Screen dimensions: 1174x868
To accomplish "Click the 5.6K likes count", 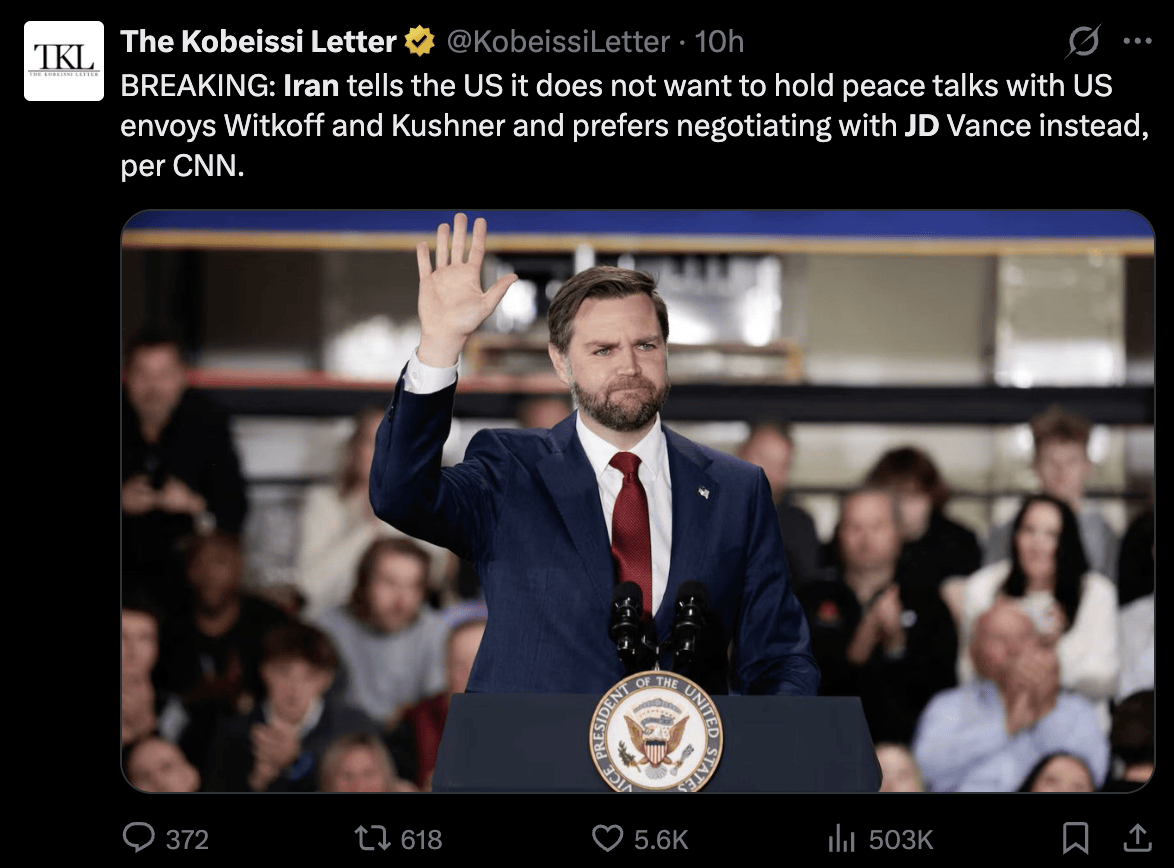I will [661, 839].
